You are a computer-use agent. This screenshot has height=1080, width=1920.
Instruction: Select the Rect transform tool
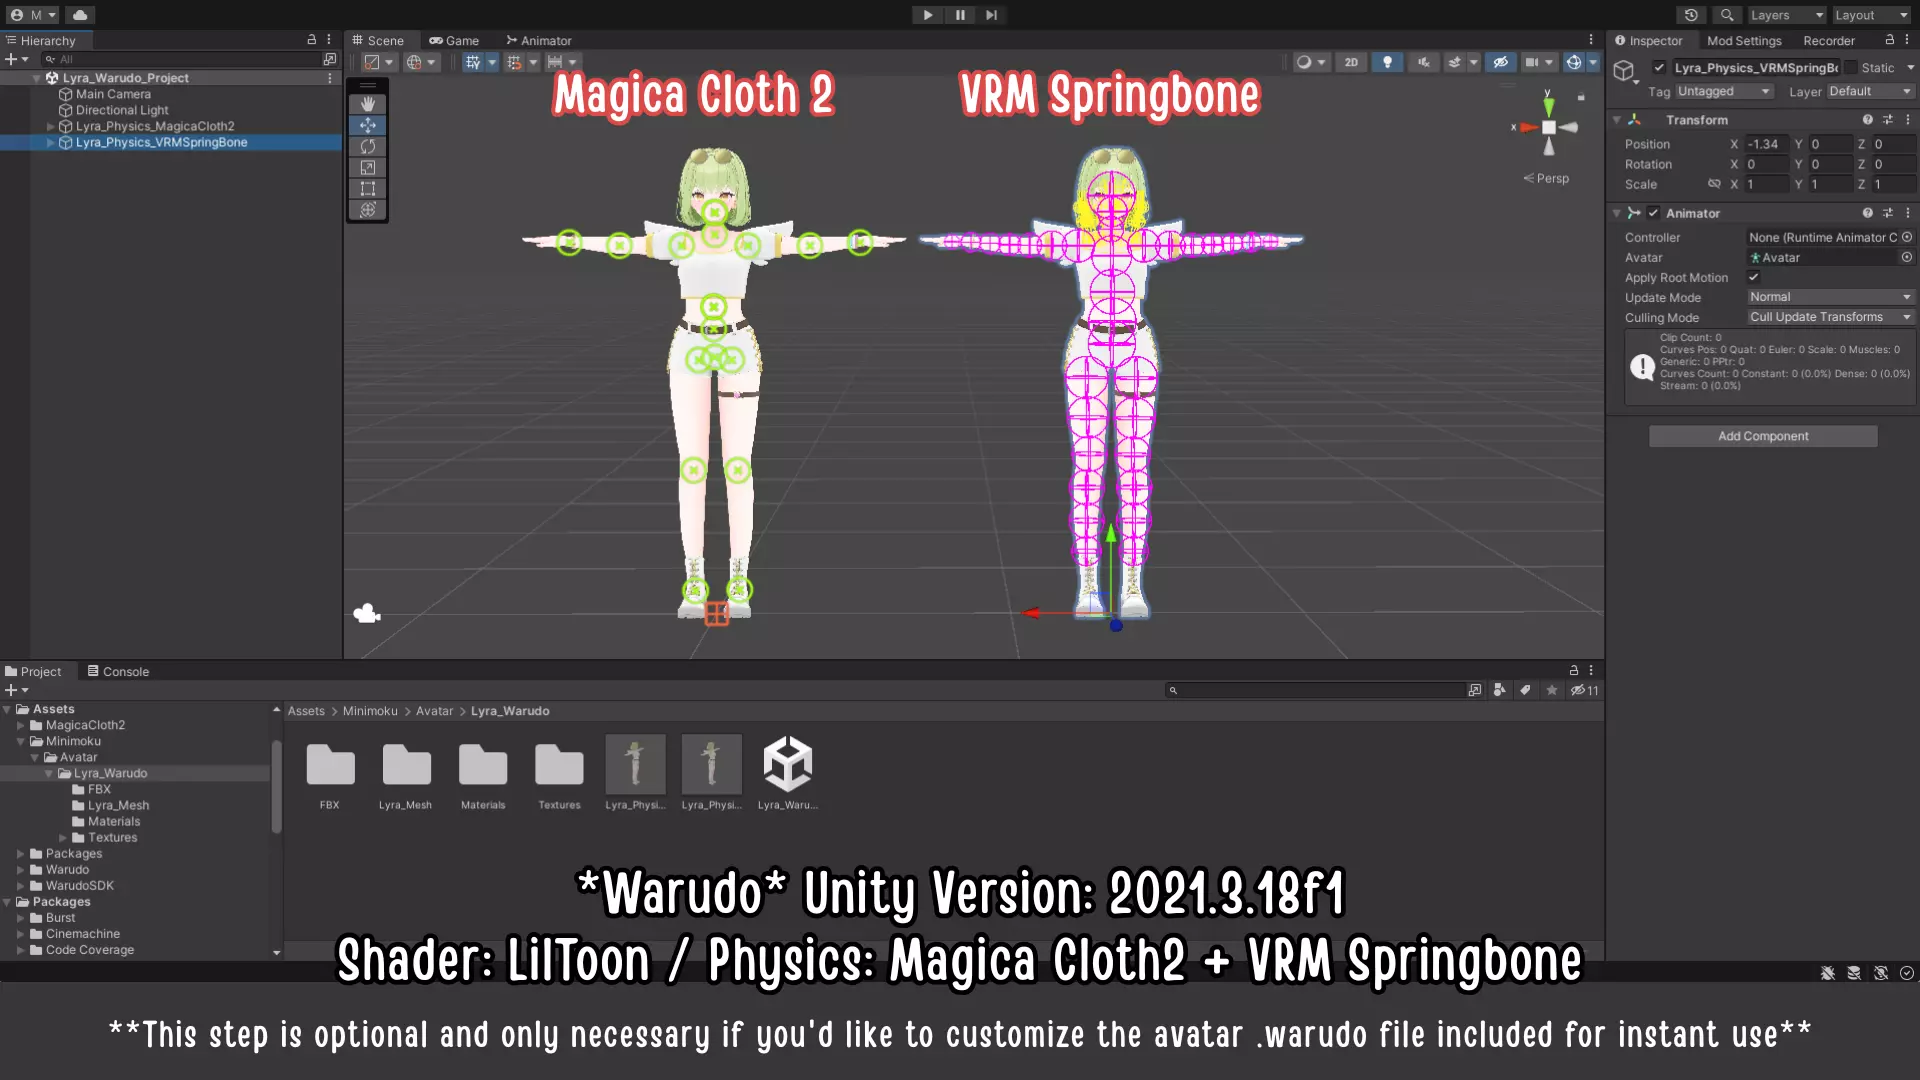point(368,188)
